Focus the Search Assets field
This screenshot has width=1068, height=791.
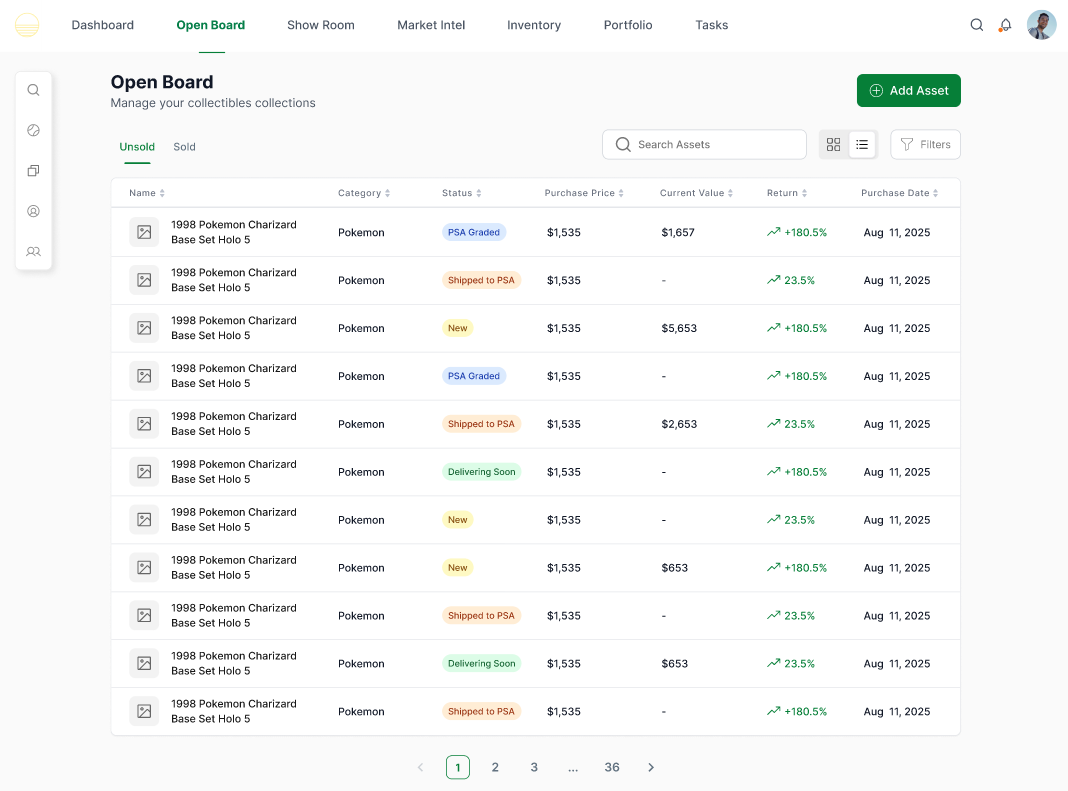coord(704,144)
